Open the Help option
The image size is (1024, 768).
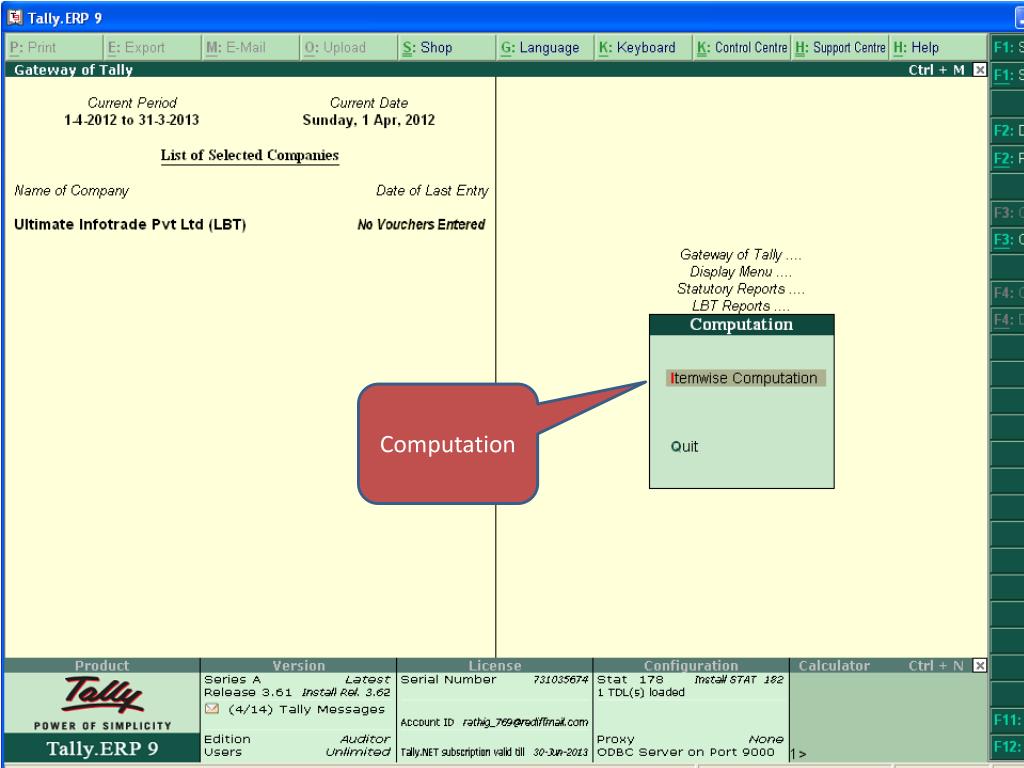click(x=938, y=48)
